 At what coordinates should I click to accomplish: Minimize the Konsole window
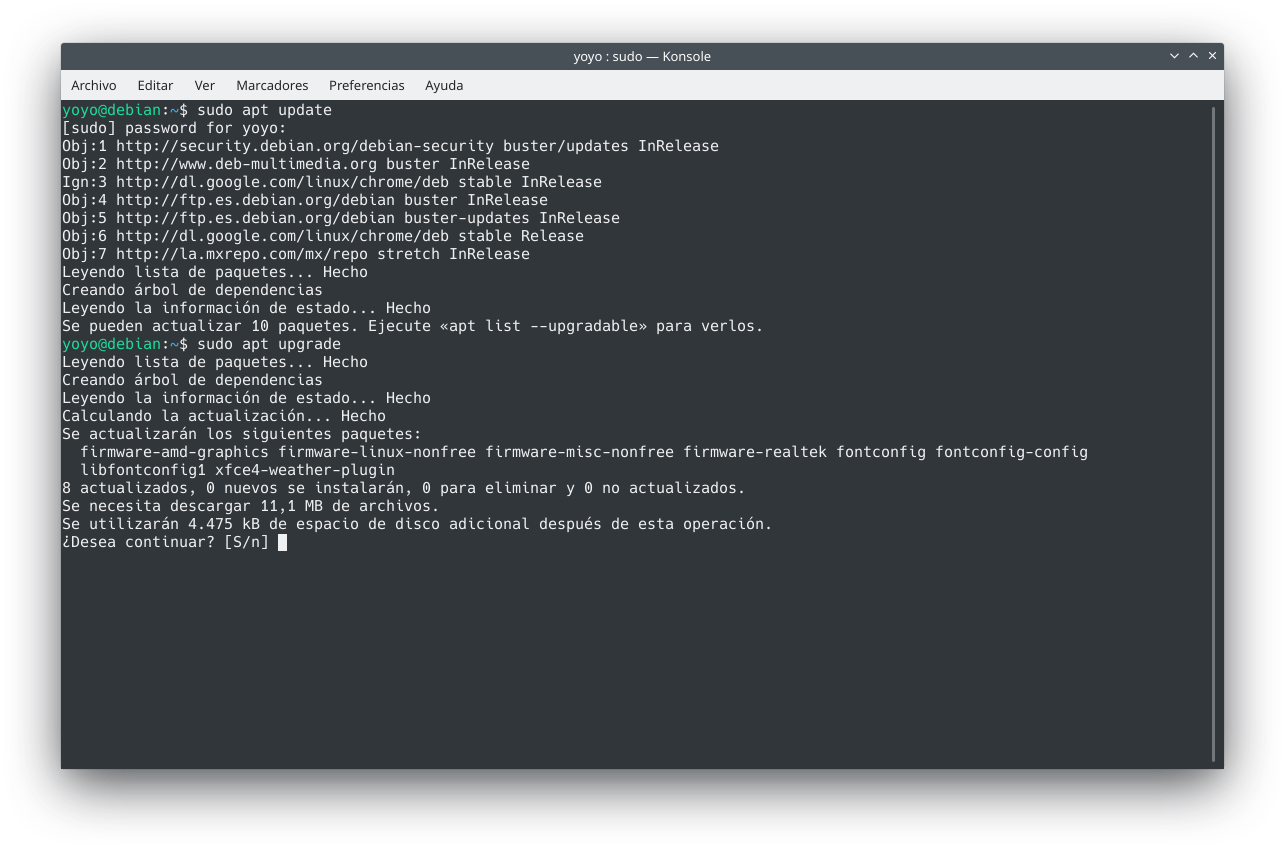1174,56
